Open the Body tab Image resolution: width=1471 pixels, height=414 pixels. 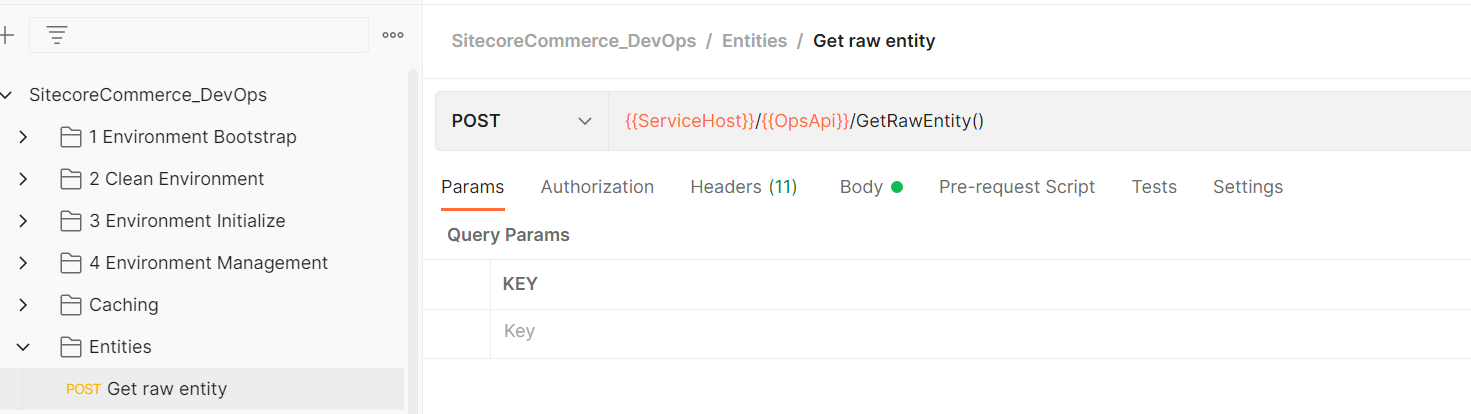(x=871, y=187)
